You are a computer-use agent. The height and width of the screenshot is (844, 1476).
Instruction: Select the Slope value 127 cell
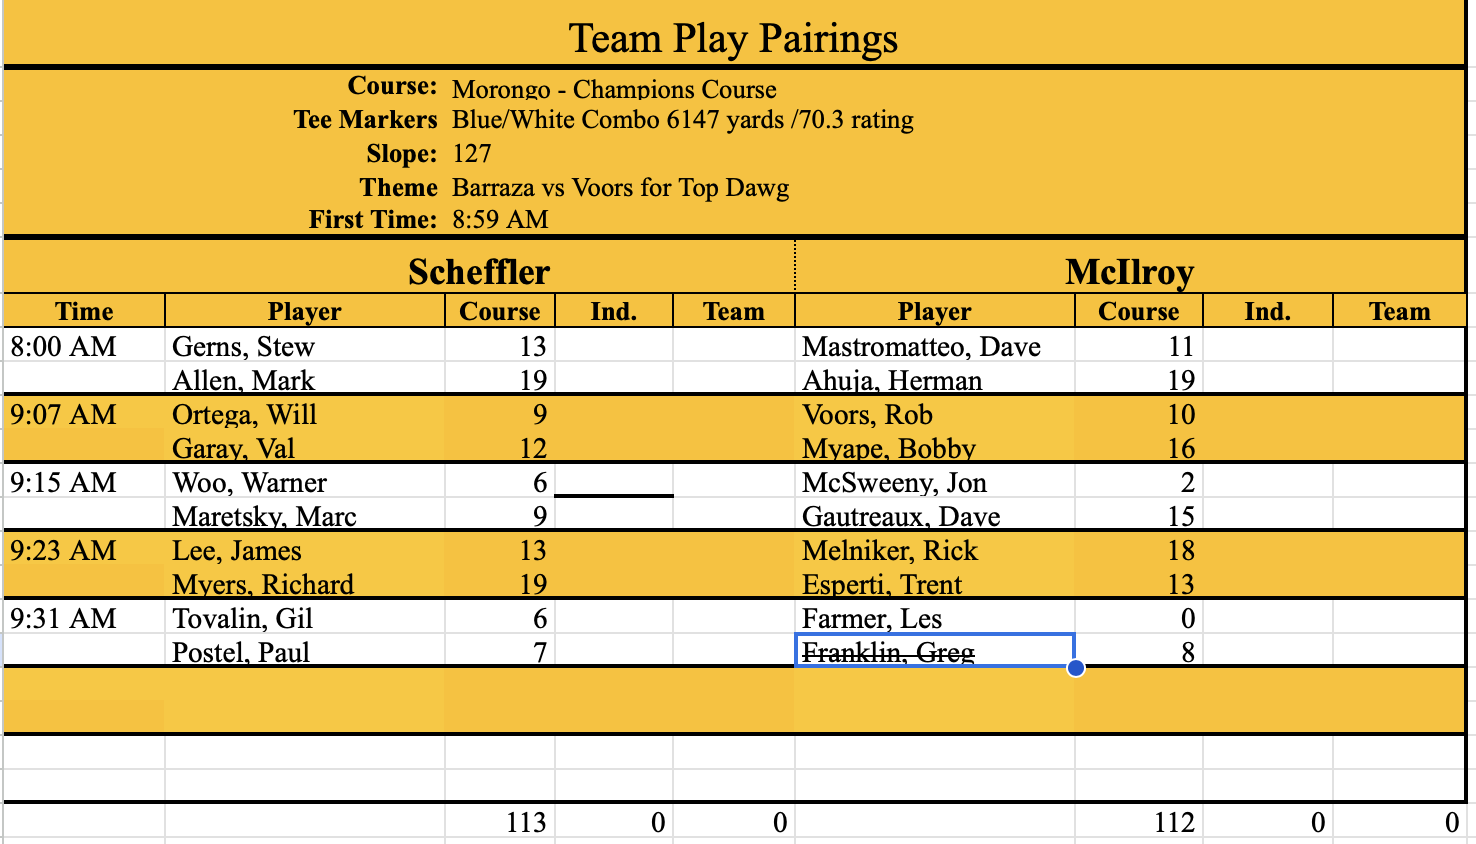coord(472,154)
